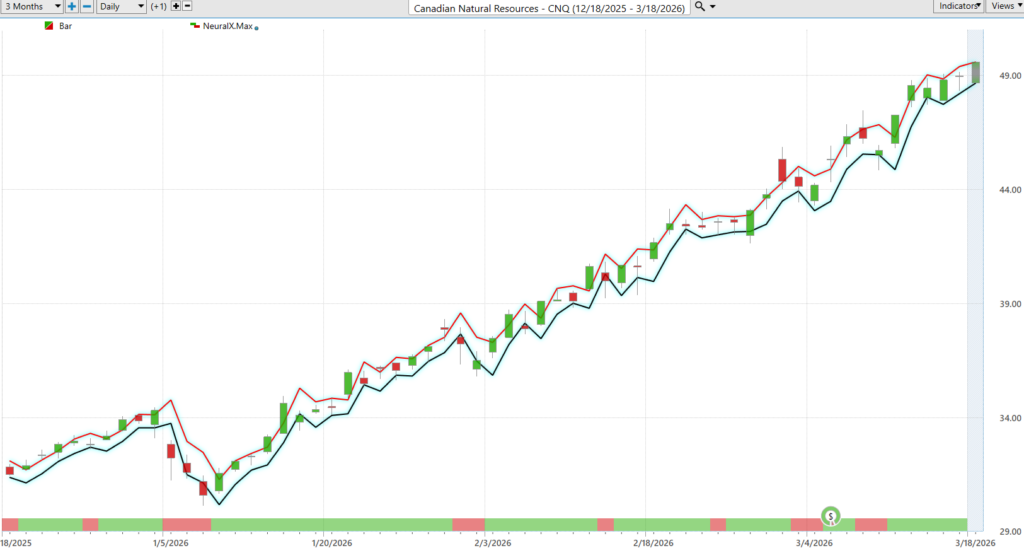This screenshot has height=553, width=1024.
Task: Click the green dollar dividend marker
Action: click(831, 516)
